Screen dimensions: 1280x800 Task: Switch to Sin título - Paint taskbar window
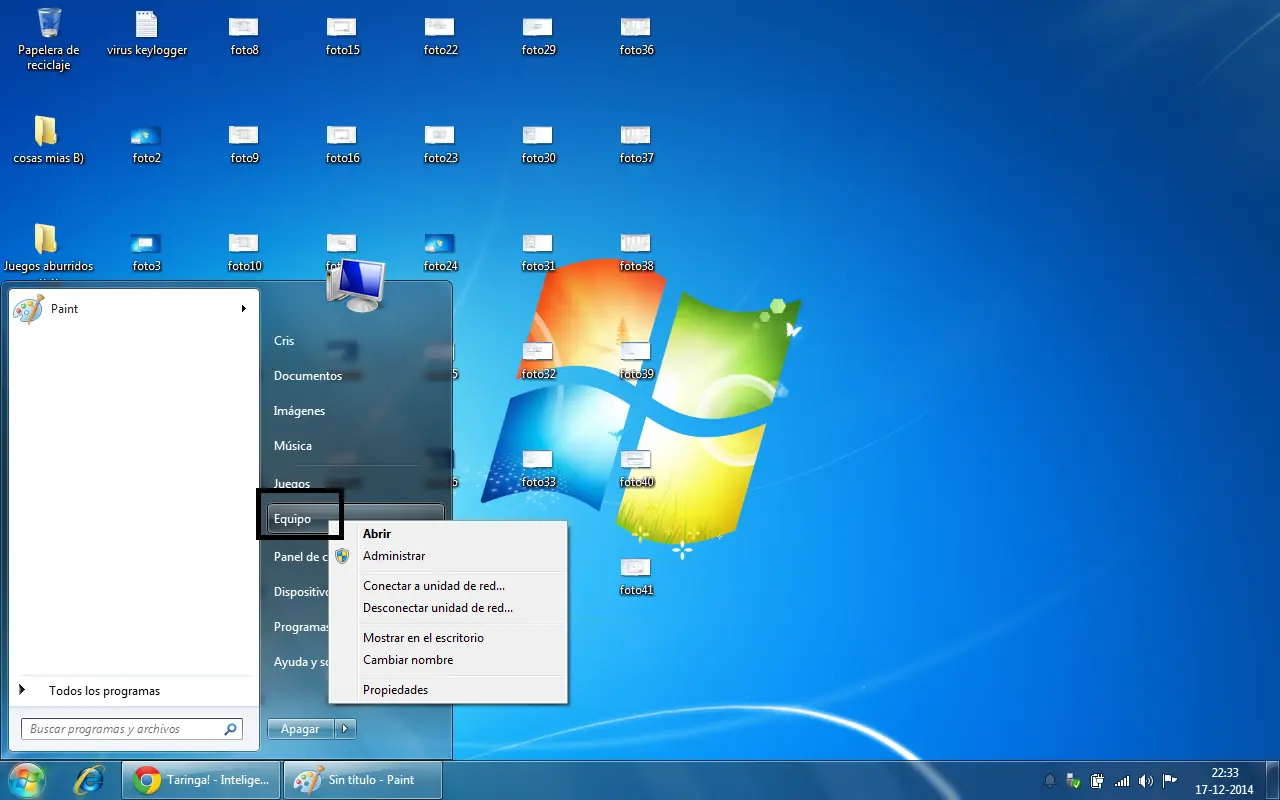point(362,780)
